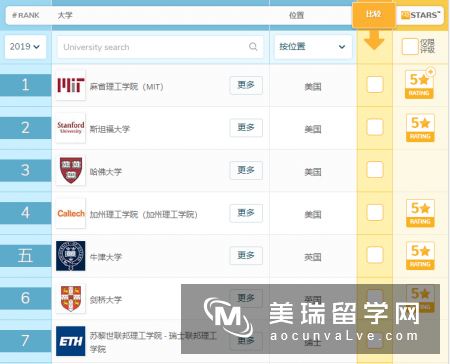Click 英国 location in Oxford row
450x364 pixels.
point(313,257)
